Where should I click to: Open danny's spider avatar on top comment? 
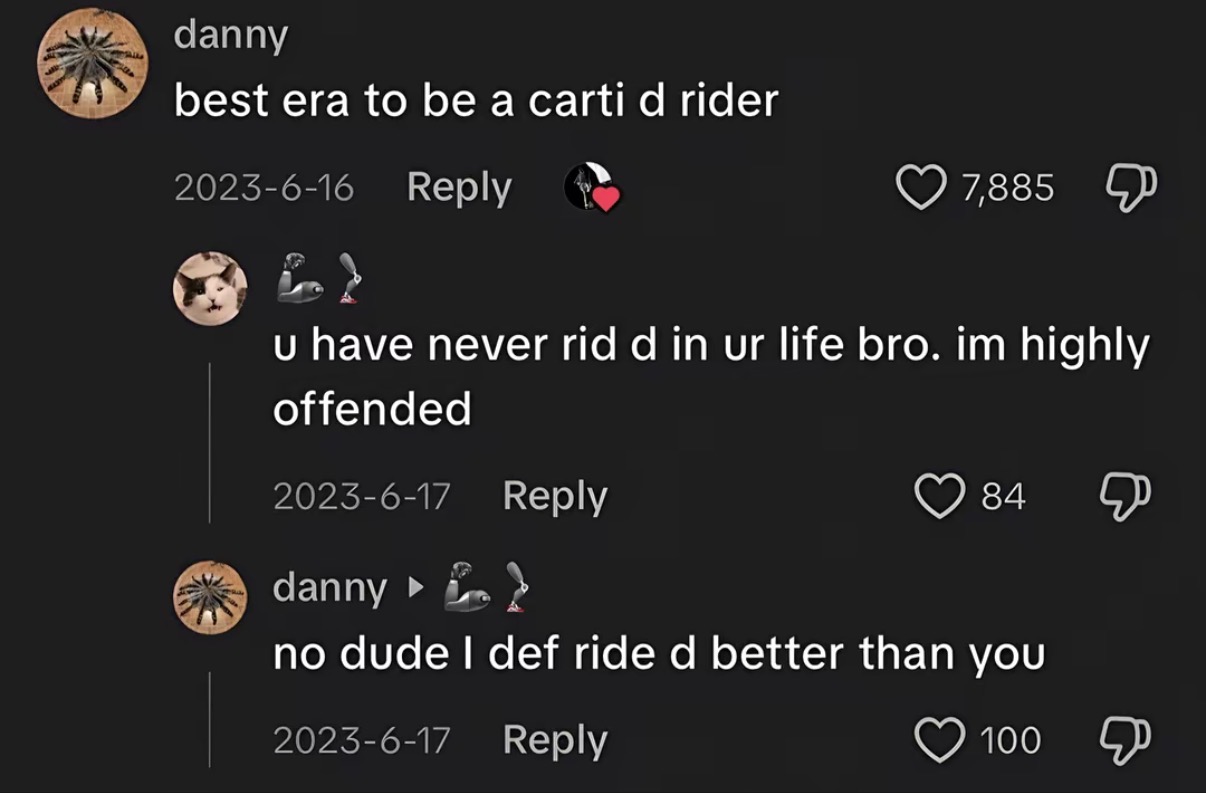point(87,62)
